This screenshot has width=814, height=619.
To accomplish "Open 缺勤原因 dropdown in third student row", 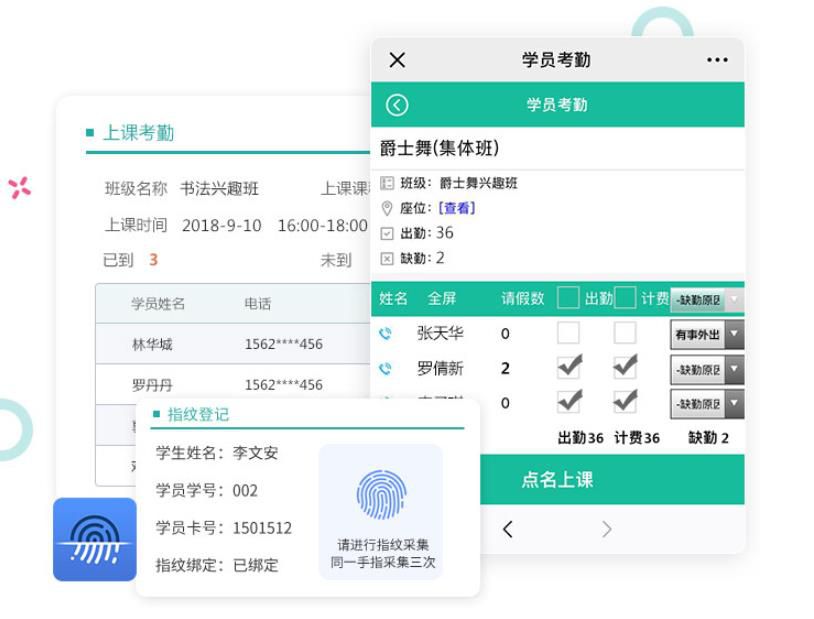I will coord(707,404).
